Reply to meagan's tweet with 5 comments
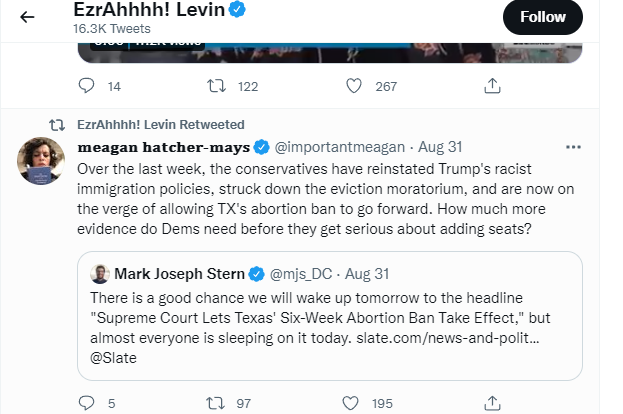623x414 pixels. tap(86, 403)
